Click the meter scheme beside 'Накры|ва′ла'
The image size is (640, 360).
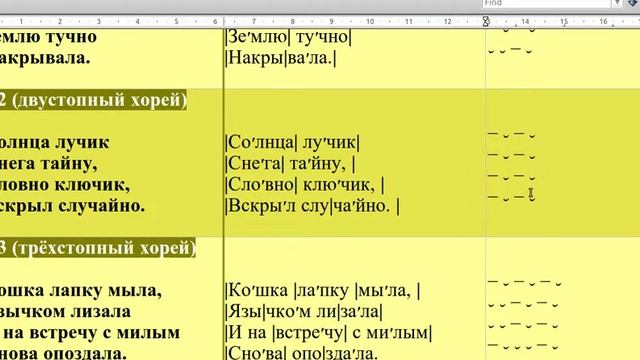coord(511,51)
